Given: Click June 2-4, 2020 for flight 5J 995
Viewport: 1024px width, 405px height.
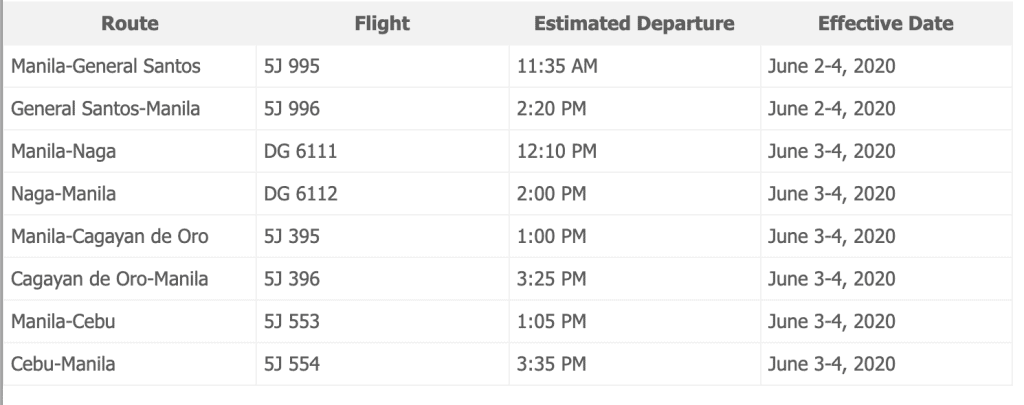Looking at the screenshot, I should 830,67.
